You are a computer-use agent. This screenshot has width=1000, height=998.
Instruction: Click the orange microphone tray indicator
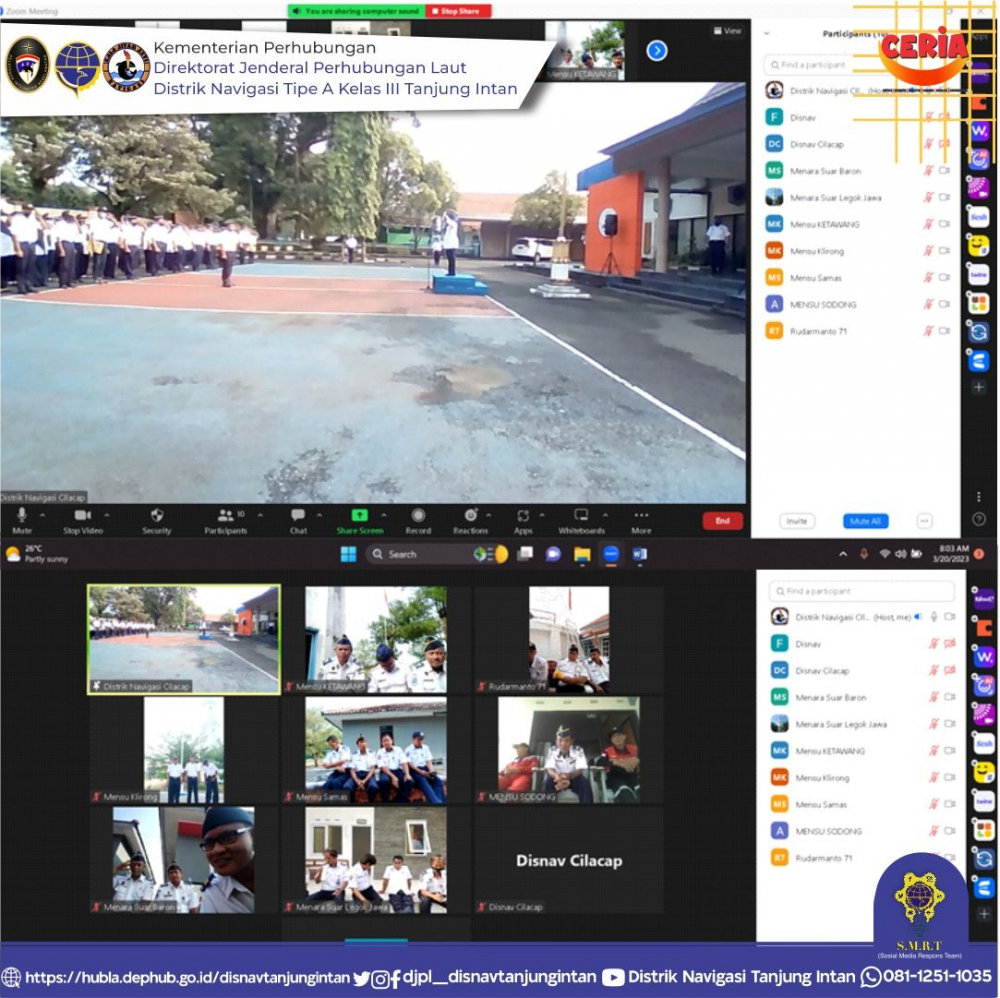(x=864, y=554)
